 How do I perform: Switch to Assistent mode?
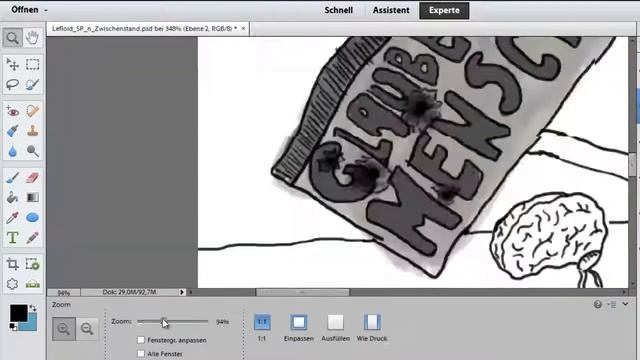click(391, 10)
